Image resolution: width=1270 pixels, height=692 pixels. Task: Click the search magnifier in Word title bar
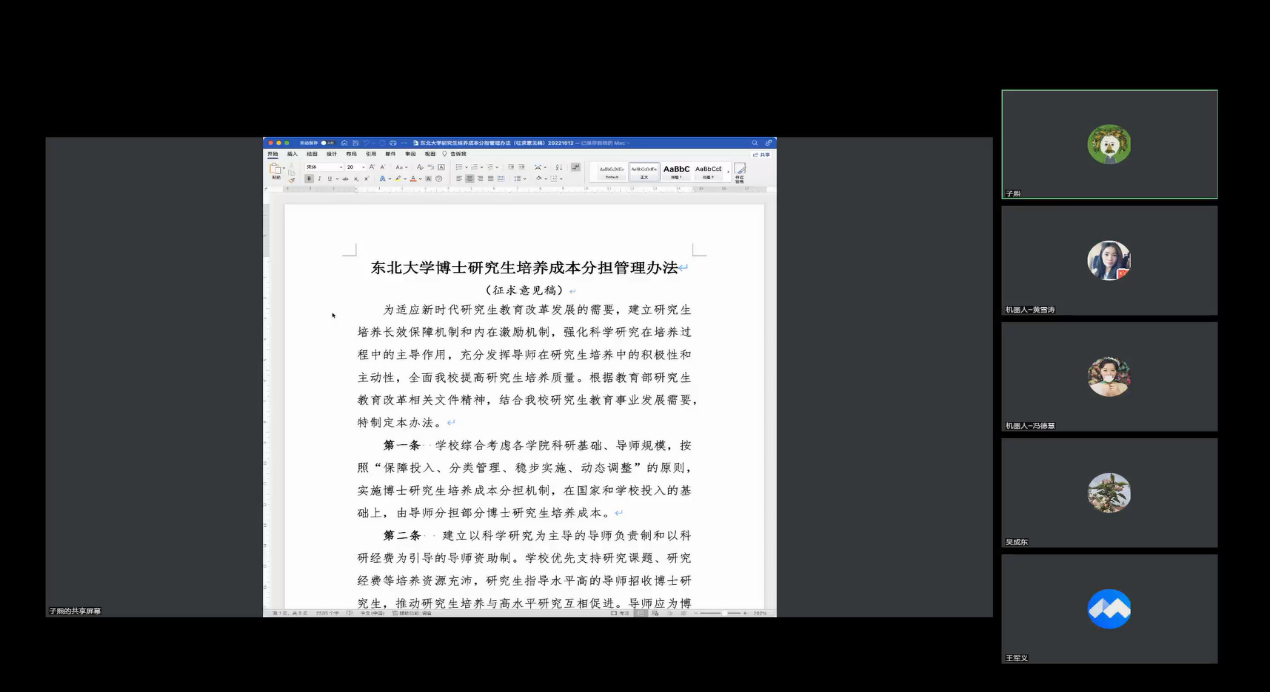coord(755,143)
